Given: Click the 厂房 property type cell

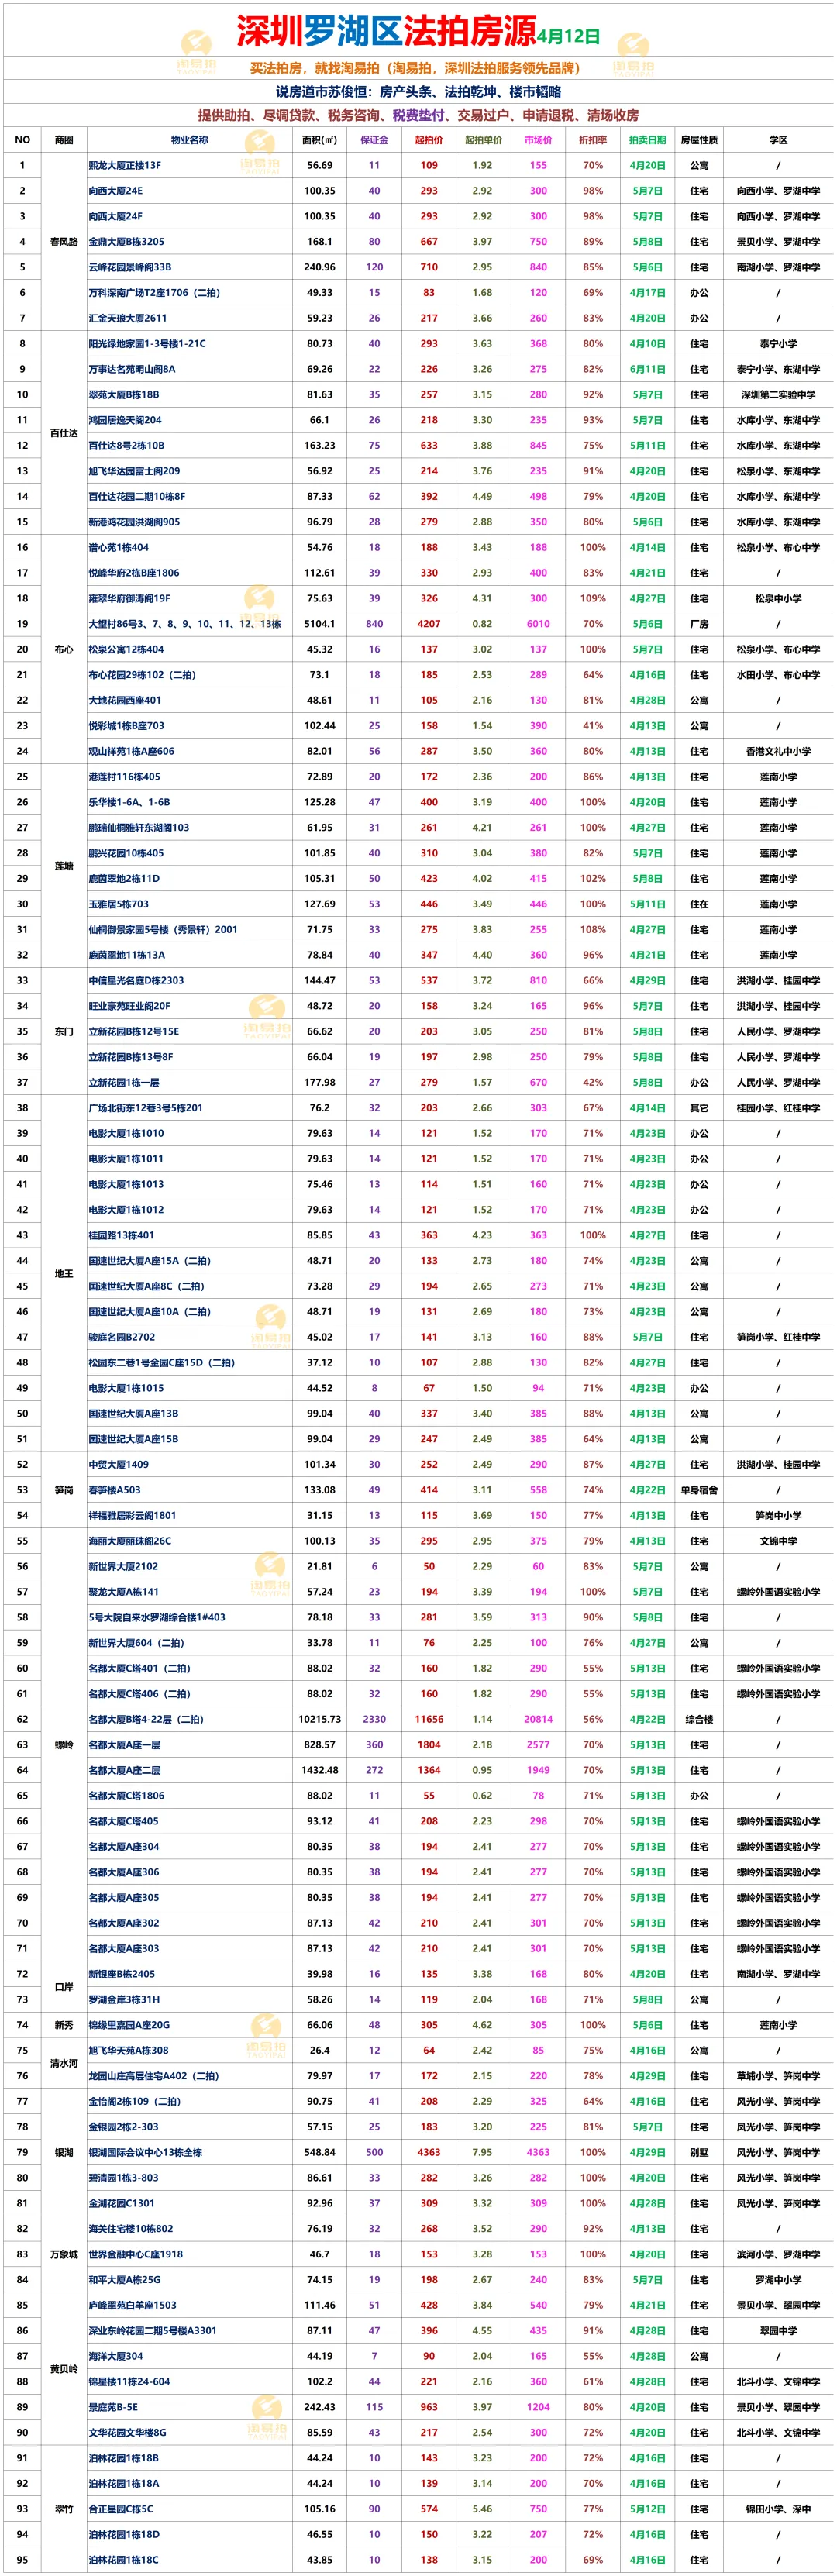Looking at the screenshot, I should 699,624.
